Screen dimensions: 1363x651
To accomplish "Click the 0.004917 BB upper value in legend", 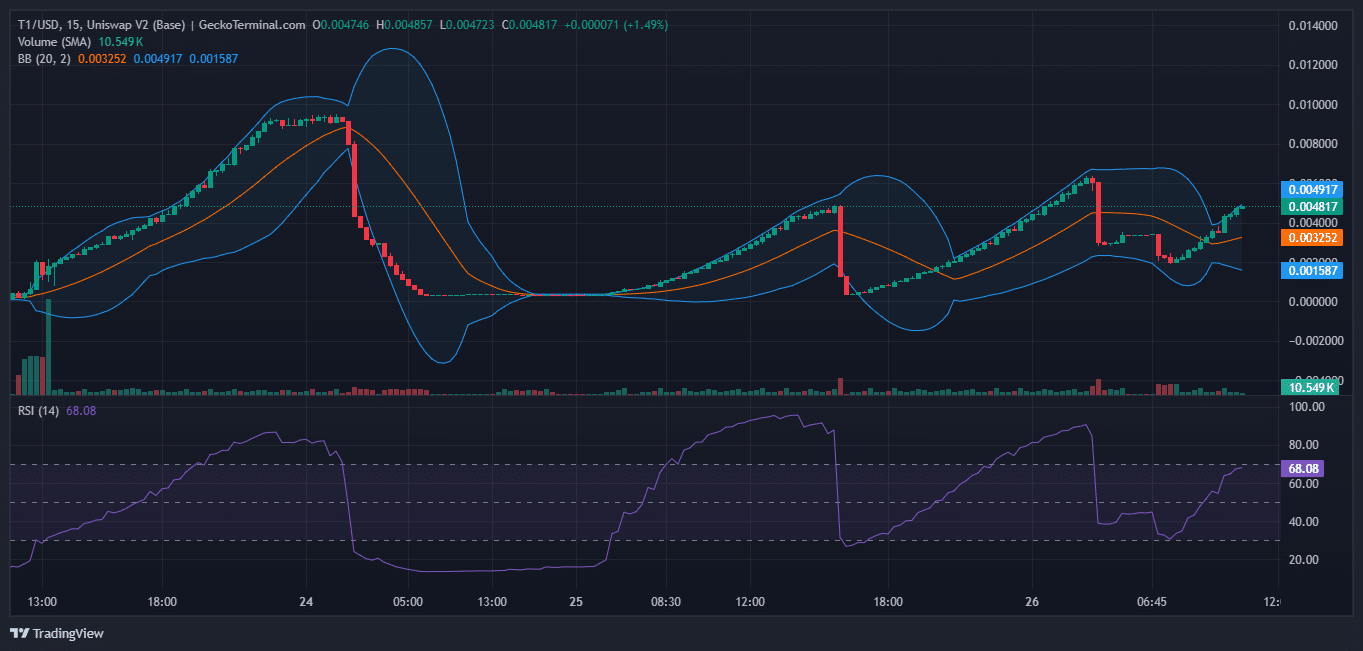I will click(x=158, y=59).
